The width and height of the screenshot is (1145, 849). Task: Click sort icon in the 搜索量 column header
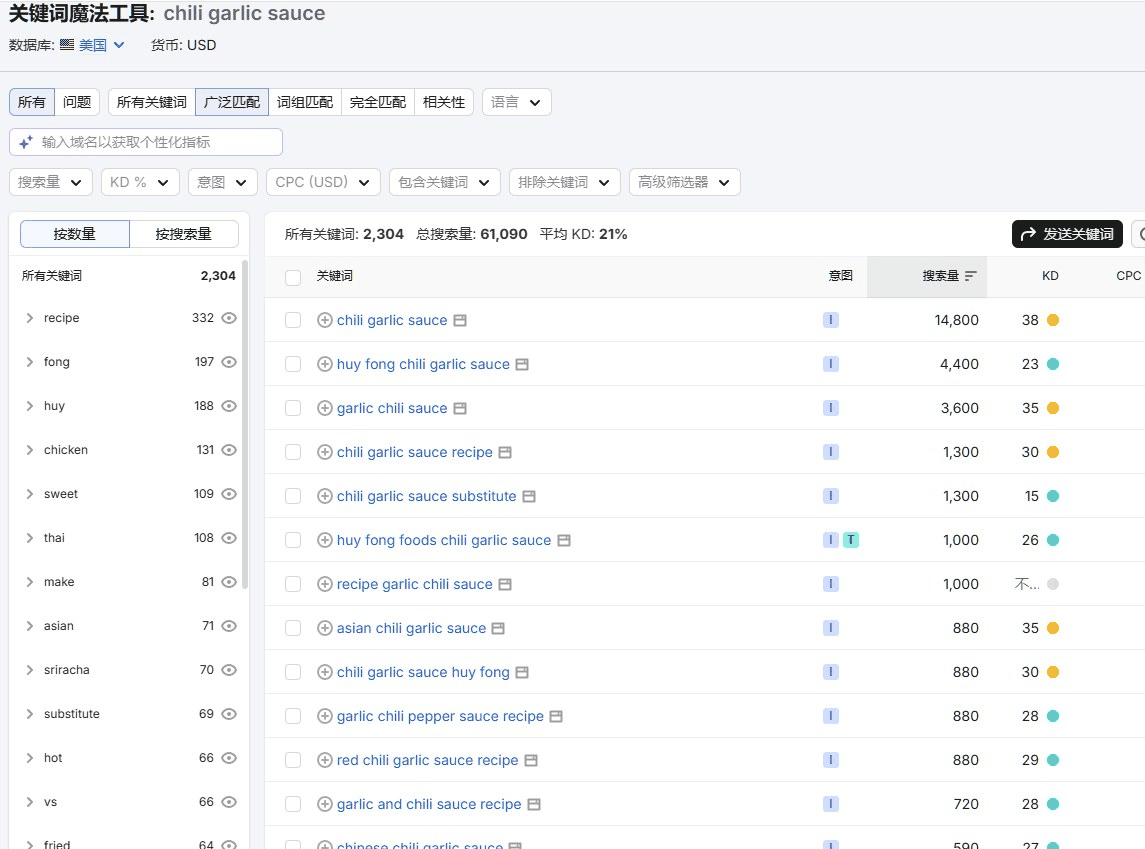pos(970,276)
